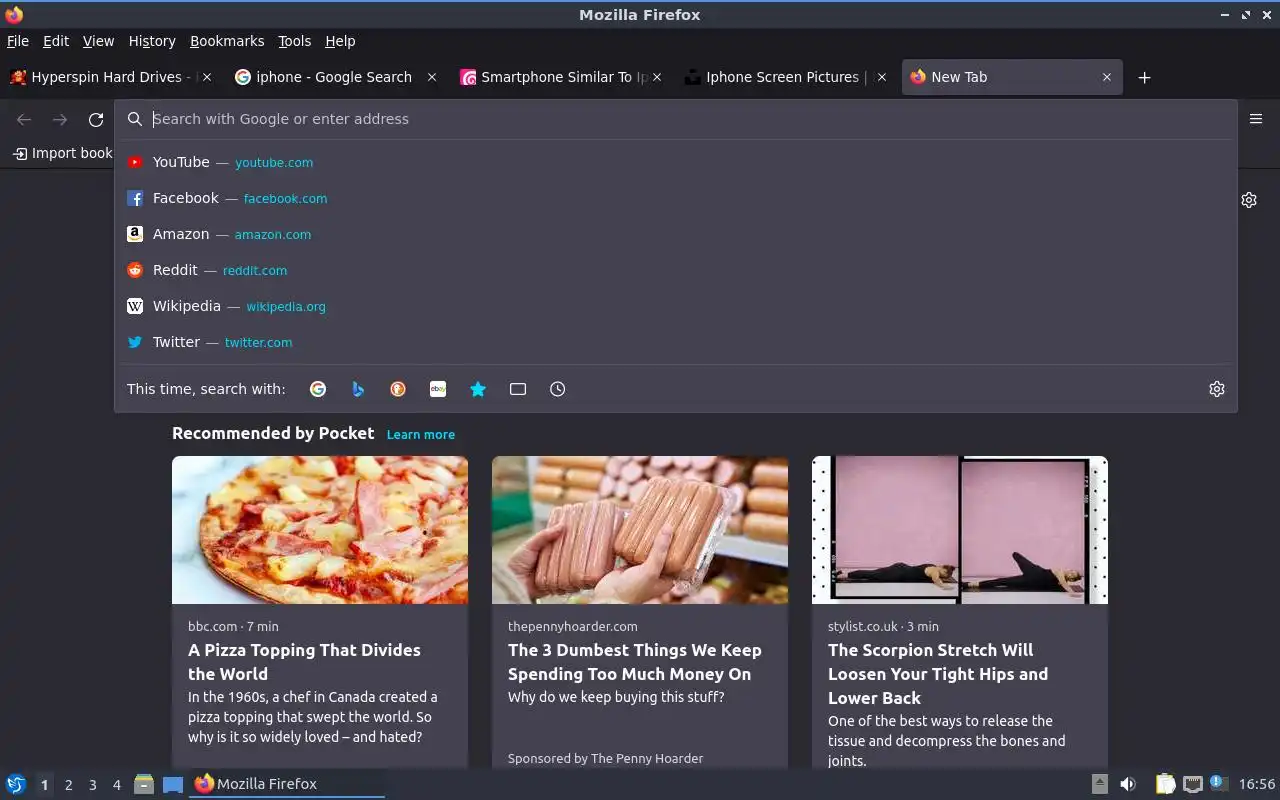
Task: Open A Pizza Topping That Divides article title
Action: pyautogui.click(x=304, y=662)
